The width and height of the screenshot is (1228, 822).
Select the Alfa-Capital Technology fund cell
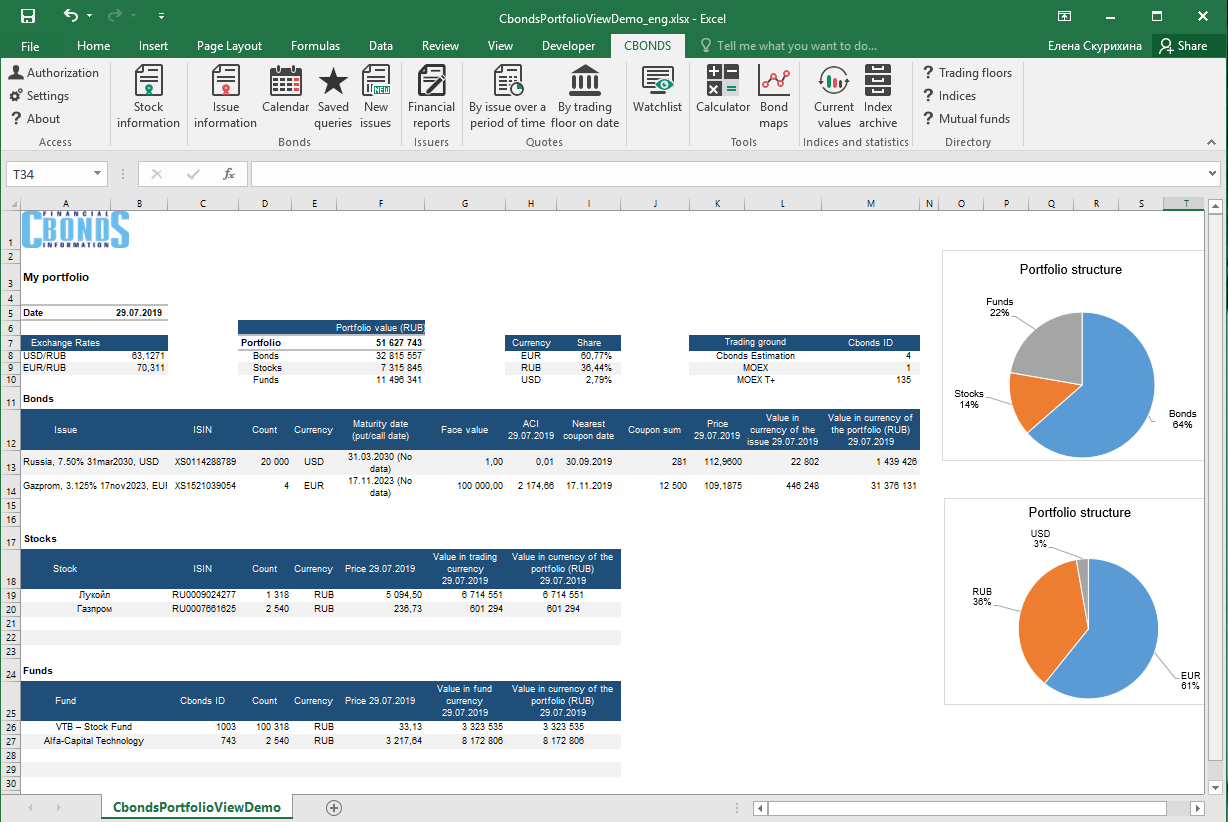click(94, 741)
